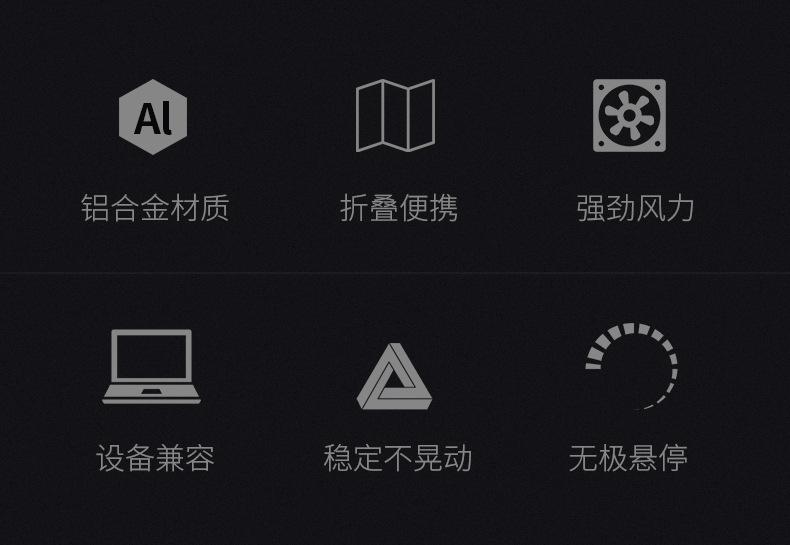
Task: Click the 稳定不晃动 text
Action: (x=398, y=458)
